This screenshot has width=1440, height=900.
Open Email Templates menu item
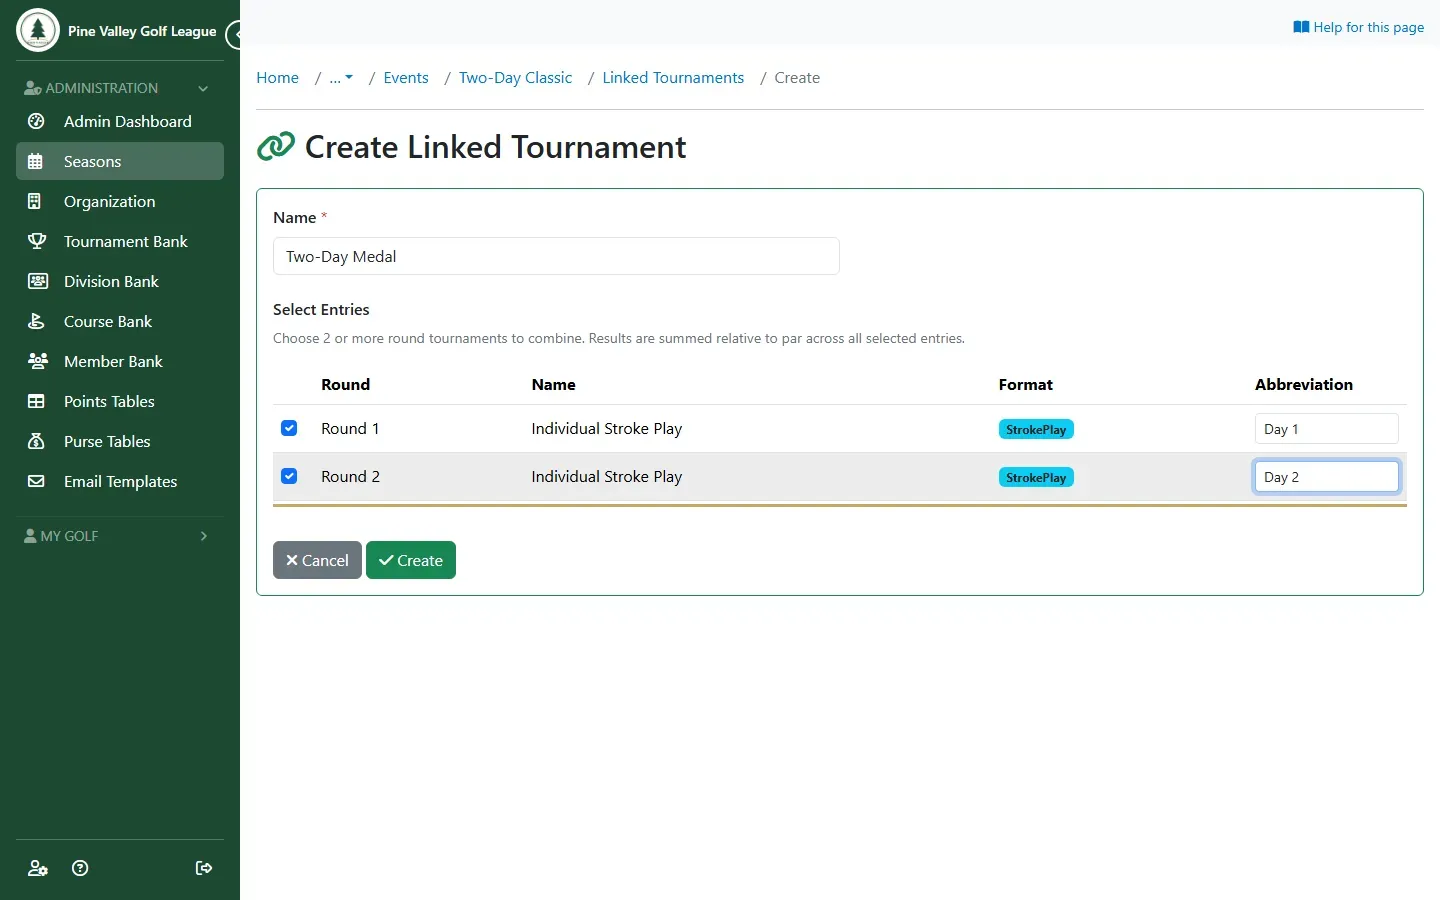tap(120, 481)
